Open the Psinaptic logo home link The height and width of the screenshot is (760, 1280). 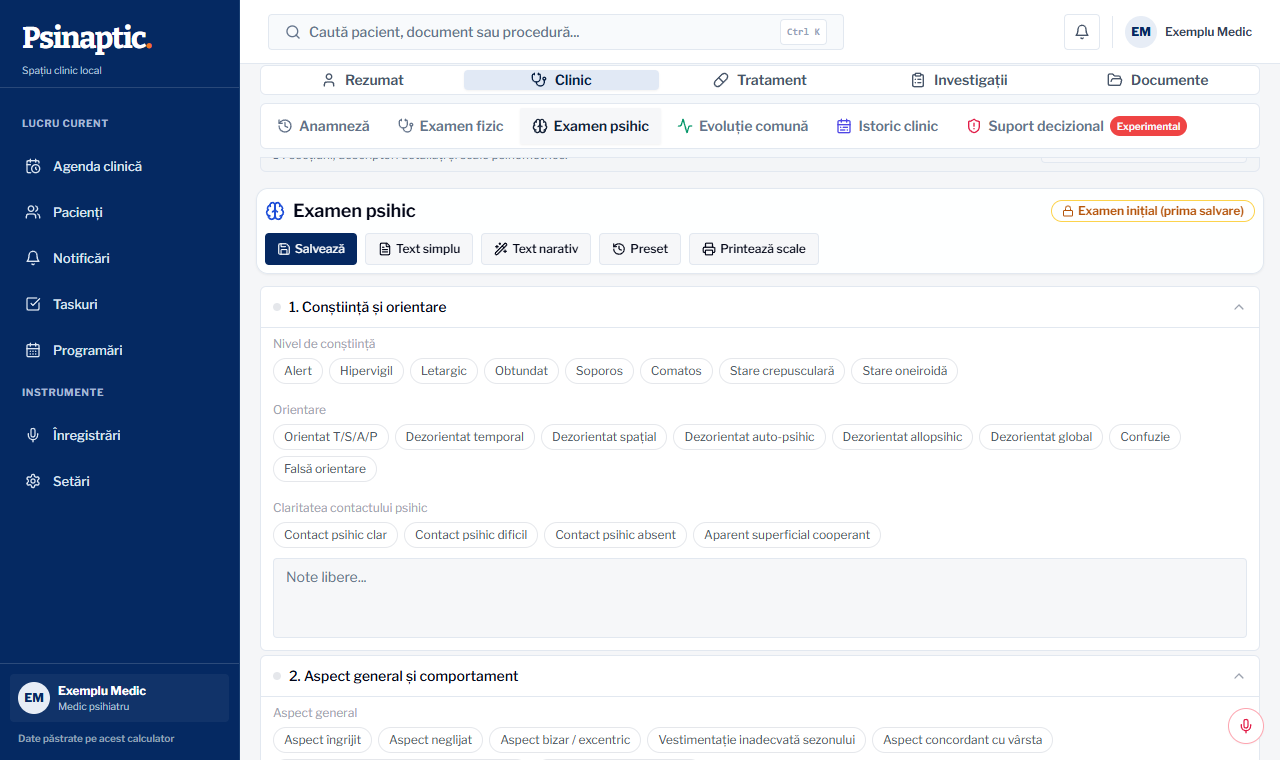click(87, 38)
